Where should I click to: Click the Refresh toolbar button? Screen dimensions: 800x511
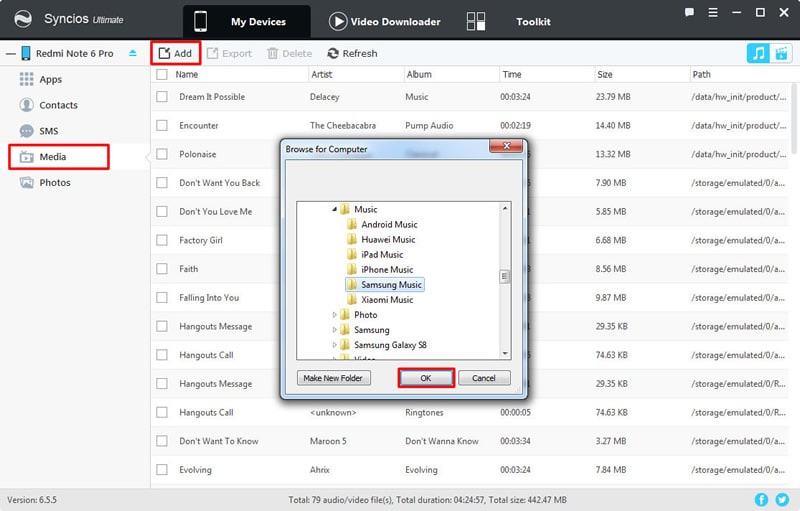click(x=352, y=53)
